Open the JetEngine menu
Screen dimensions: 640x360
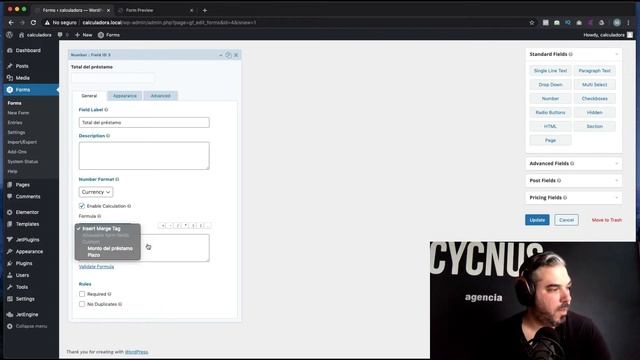click(27, 314)
